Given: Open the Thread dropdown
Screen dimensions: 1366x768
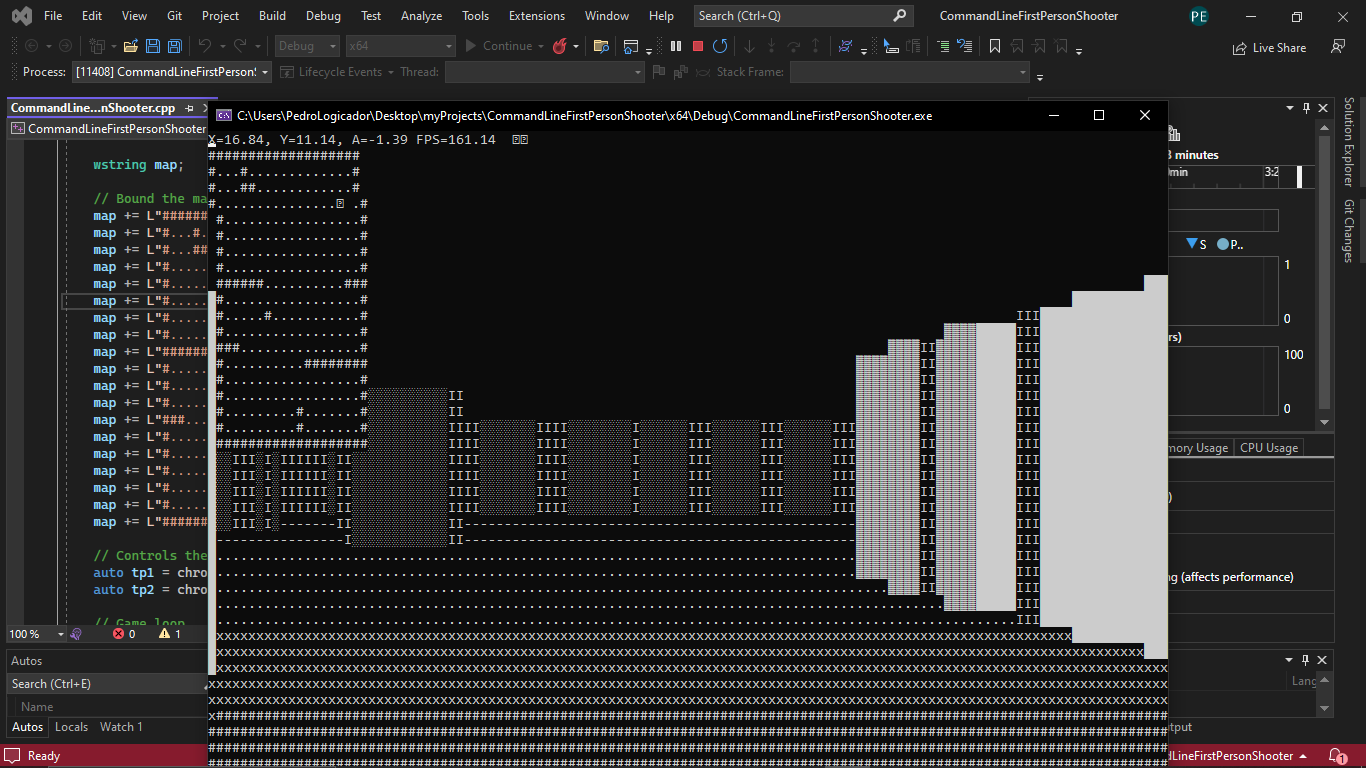Looking at the screenshot, I should pos(545,72).
